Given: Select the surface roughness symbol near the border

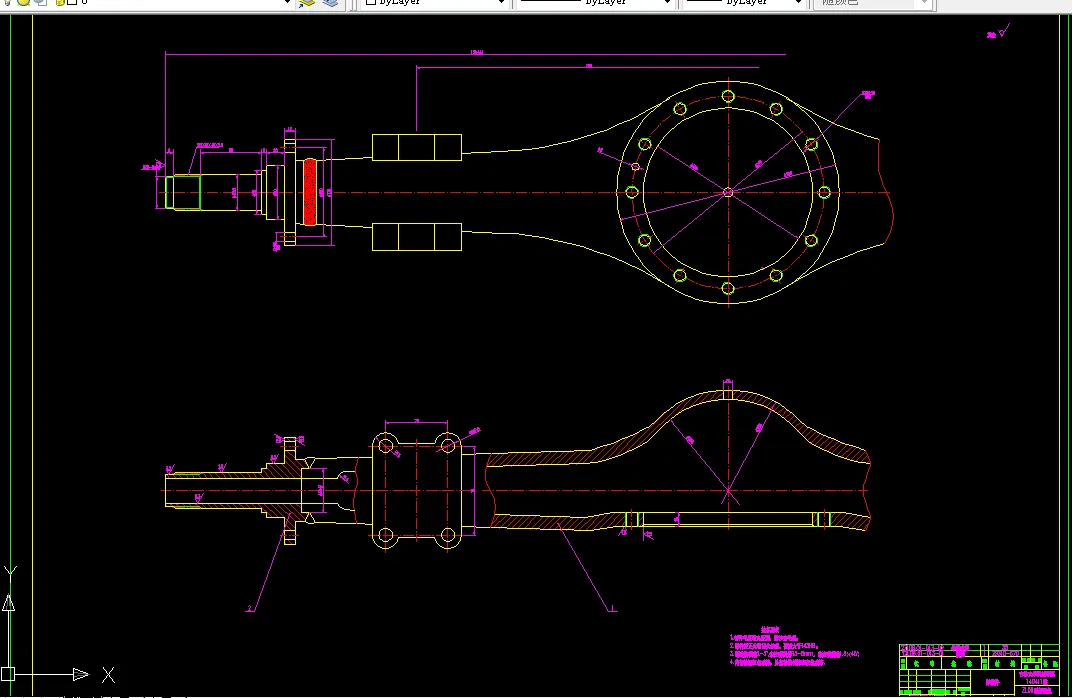Looking at the screenshot, I should [998, 31].
